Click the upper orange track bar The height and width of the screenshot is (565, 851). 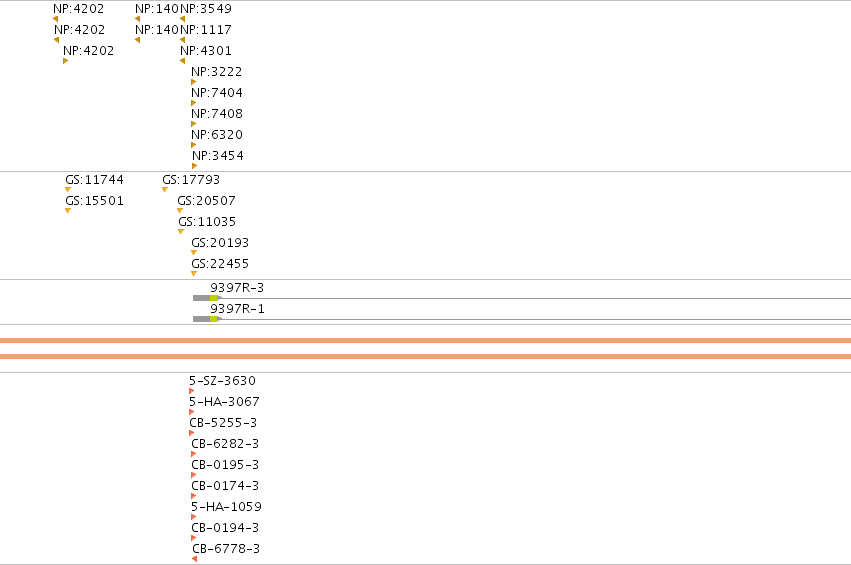coord(426,341)
